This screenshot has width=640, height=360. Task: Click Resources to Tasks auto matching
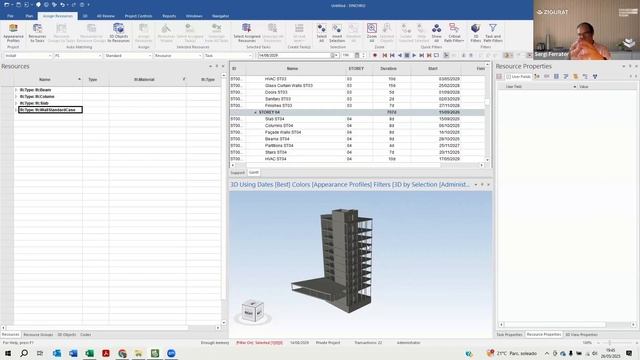pos(37,33)
